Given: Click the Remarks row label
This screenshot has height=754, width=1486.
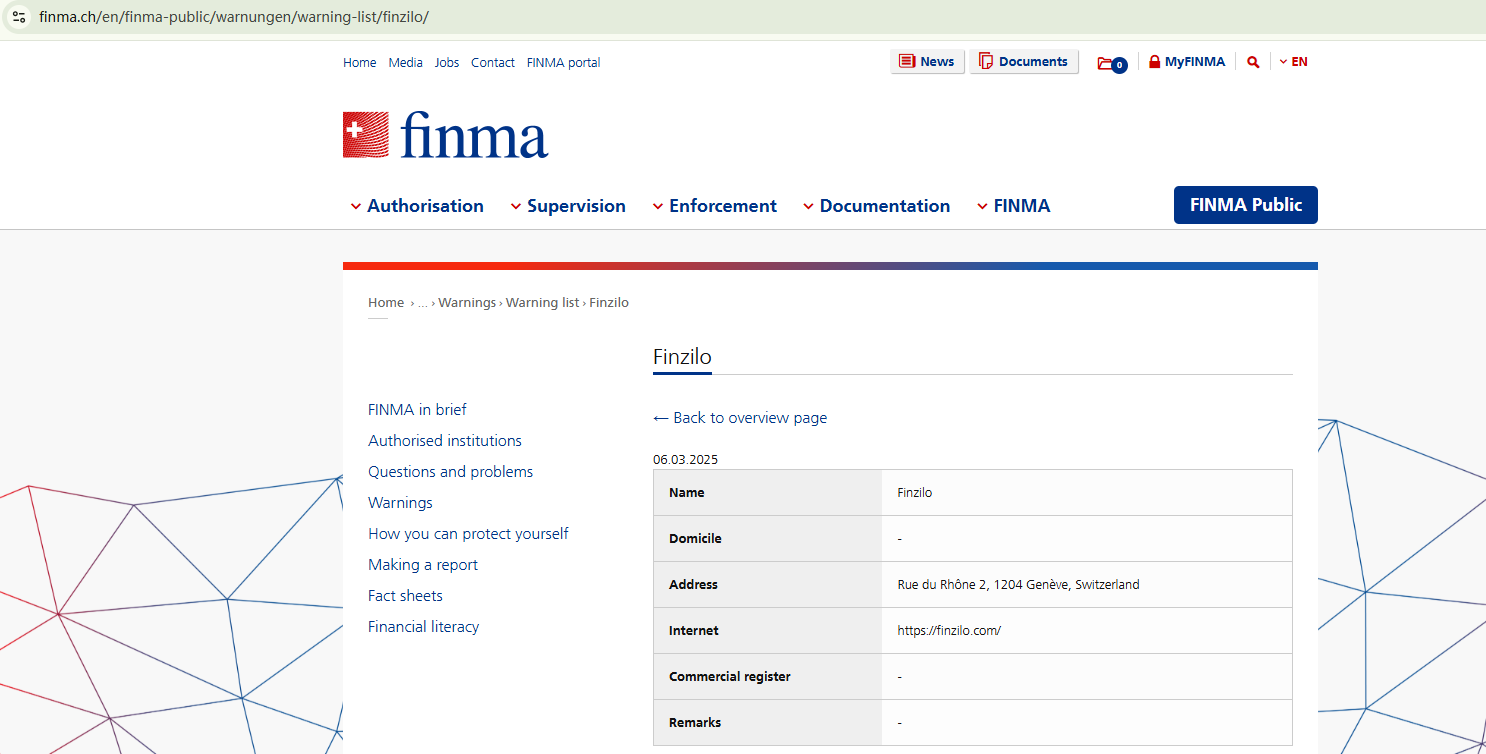Looking at the screenshot, I should [695, 723].
